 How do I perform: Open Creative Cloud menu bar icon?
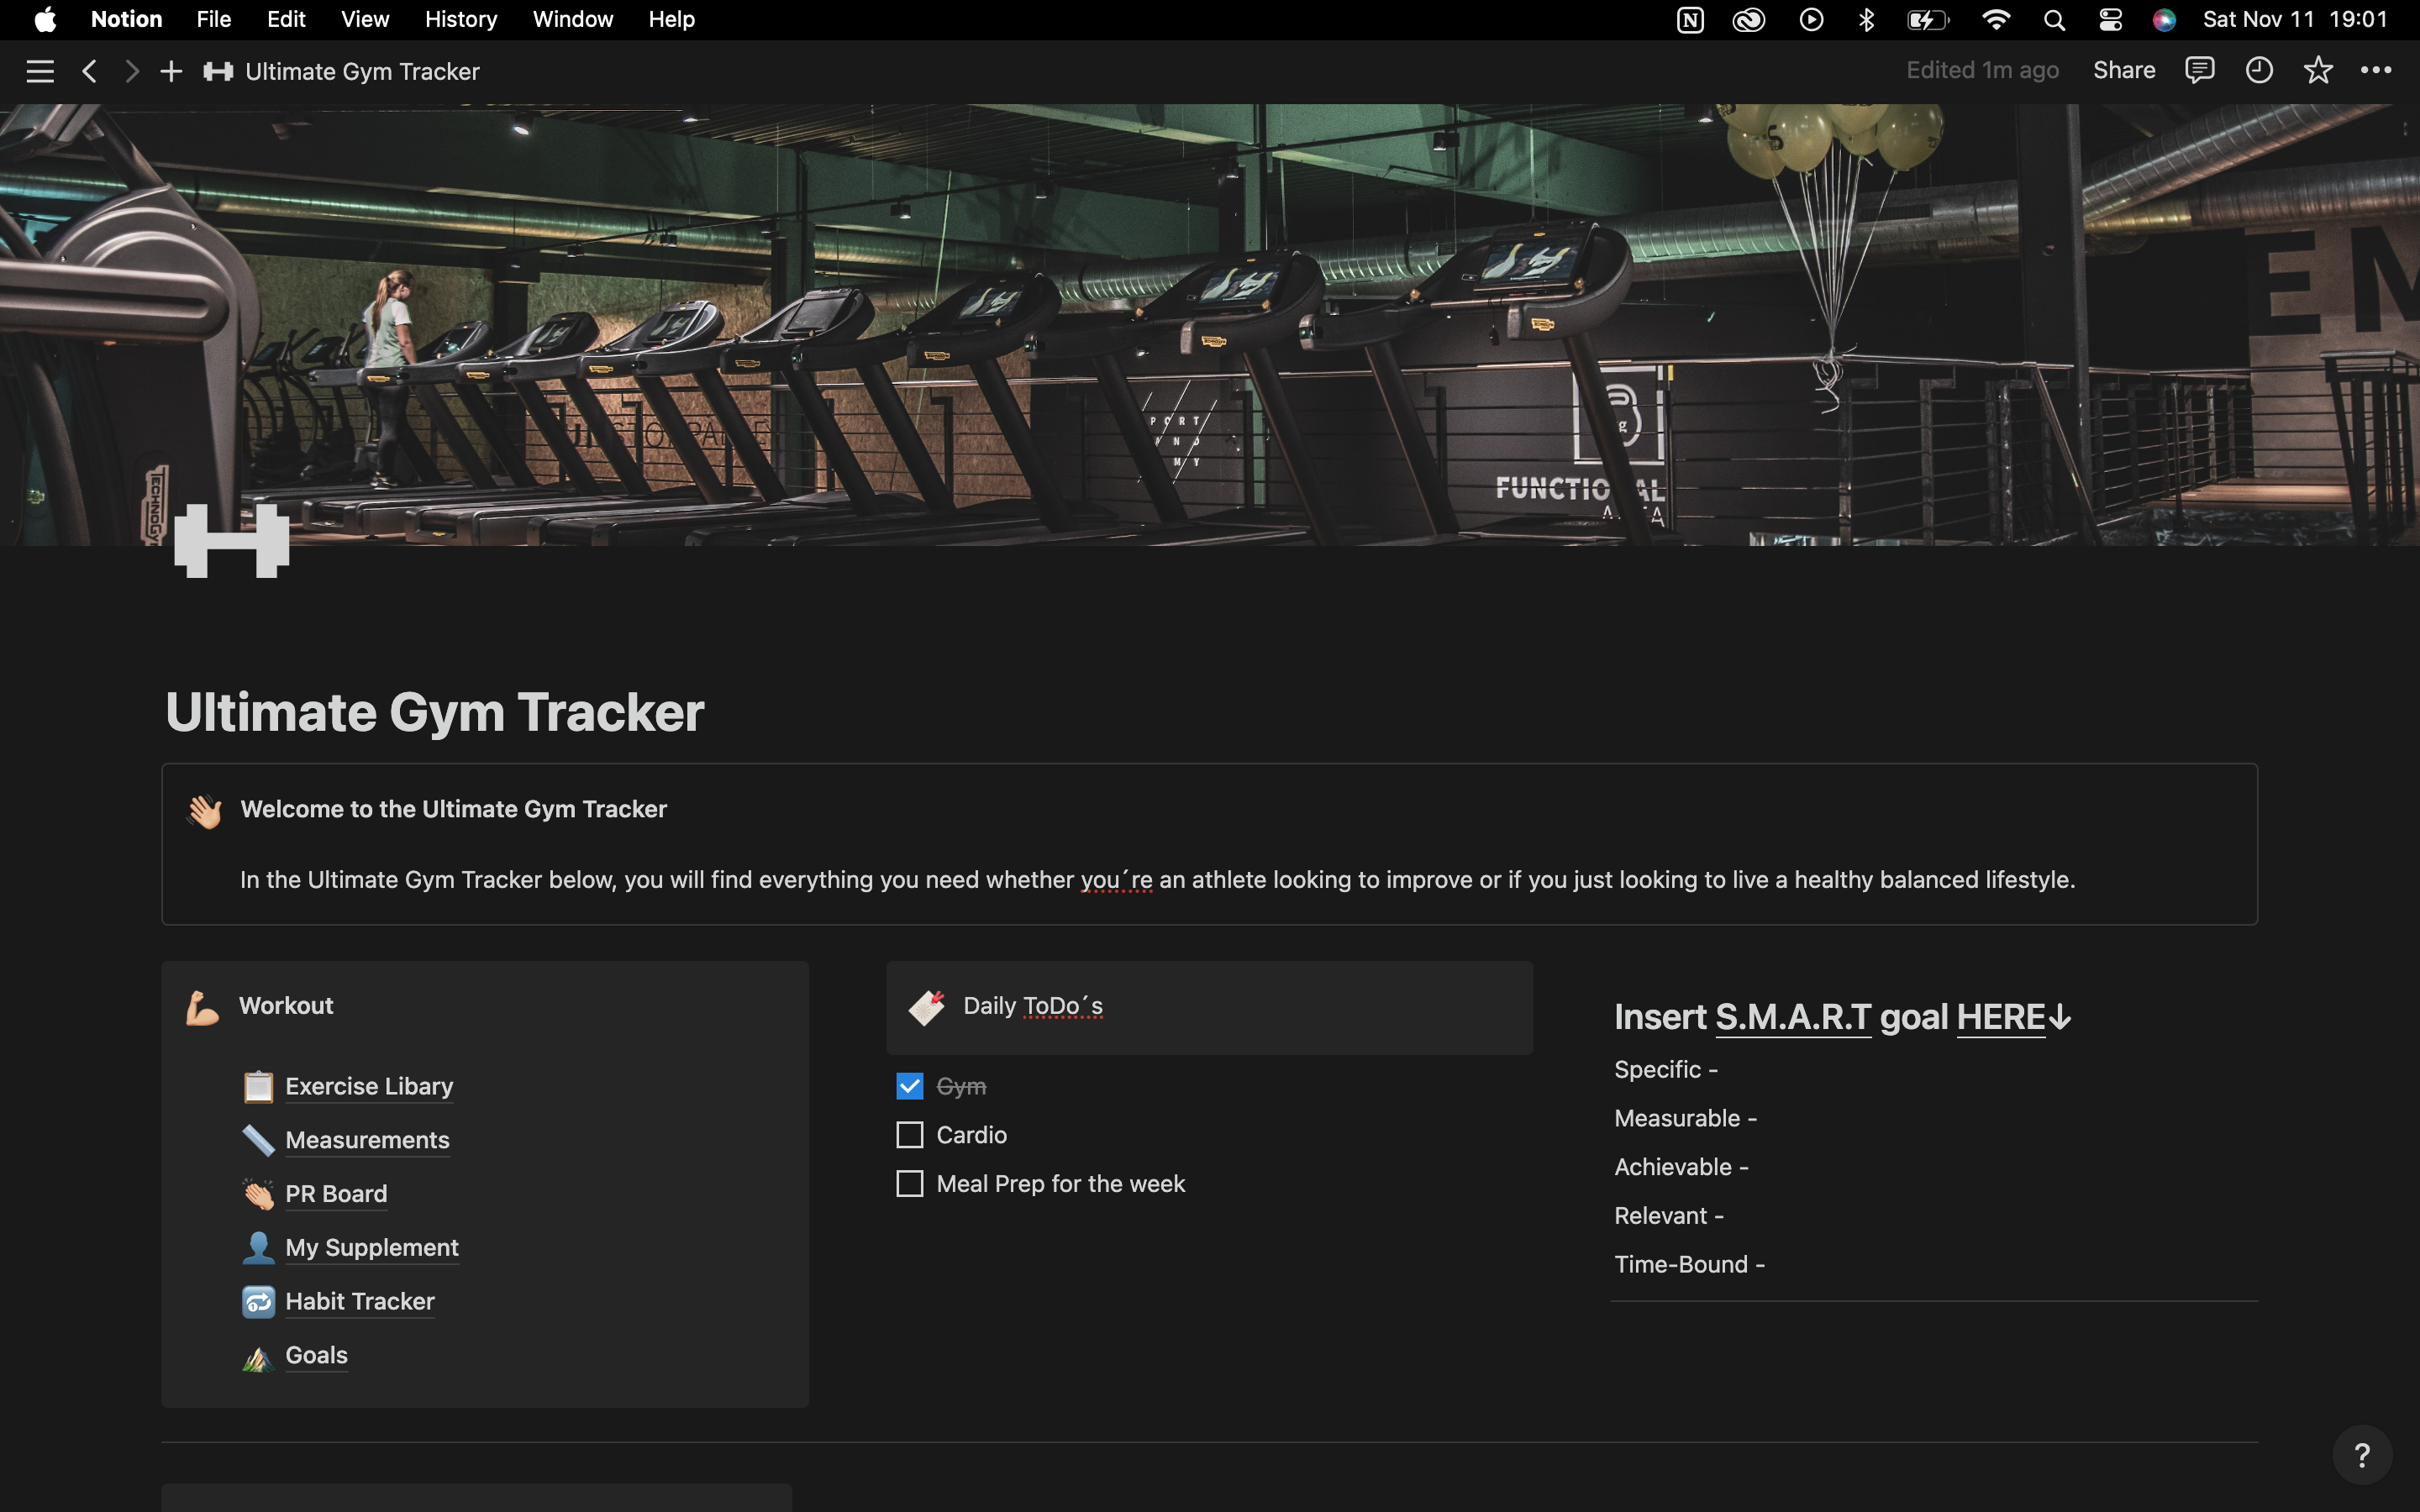(x=1749, y=20)
